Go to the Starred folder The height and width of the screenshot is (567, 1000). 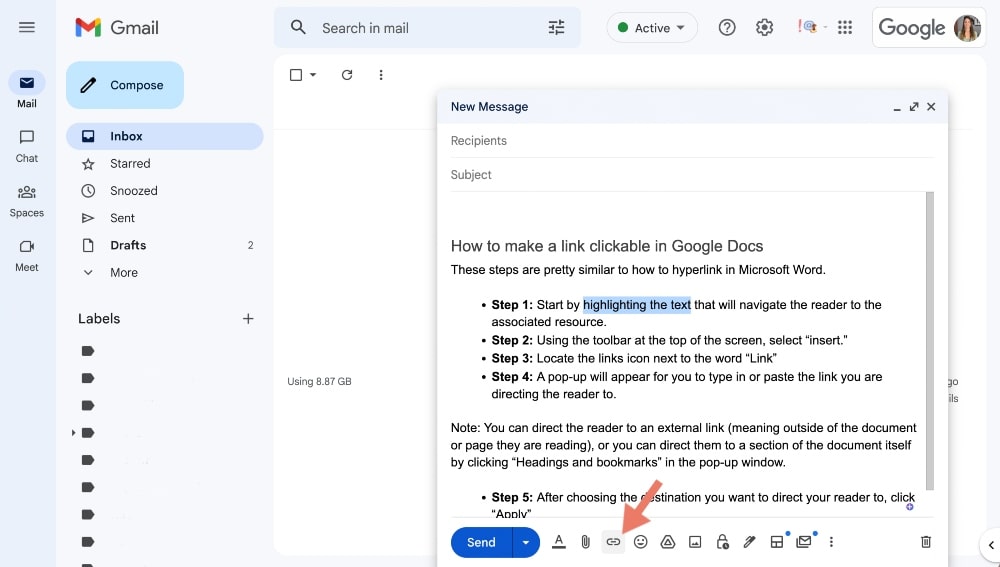[x=130, y=163]
